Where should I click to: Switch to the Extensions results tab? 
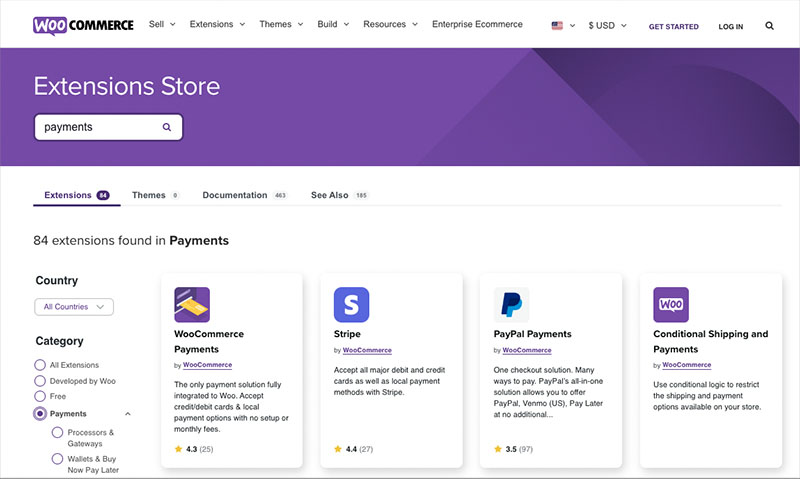77,195
